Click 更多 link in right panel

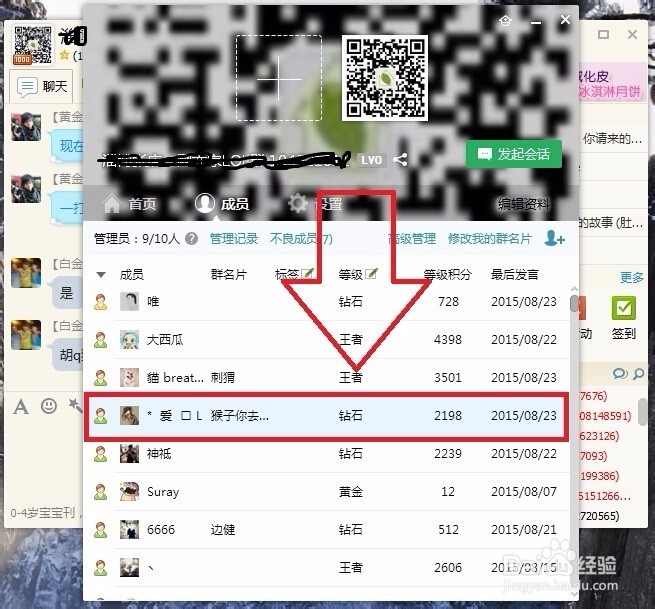click(632, 277)
